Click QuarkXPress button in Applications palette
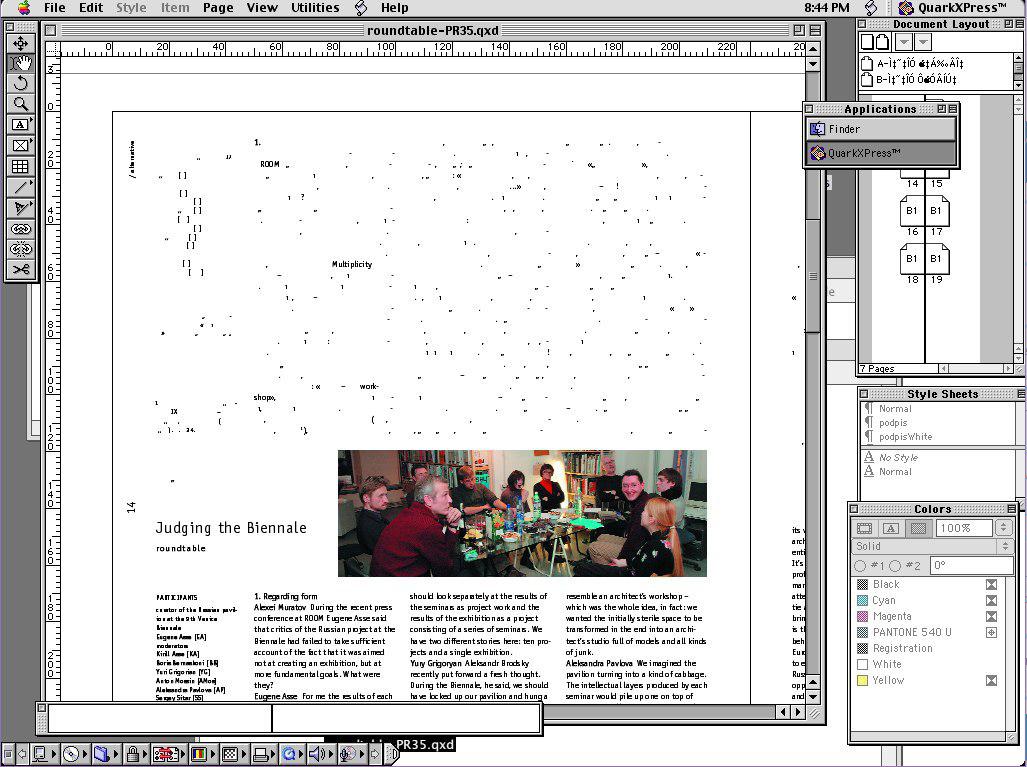 tap(881, 153)
